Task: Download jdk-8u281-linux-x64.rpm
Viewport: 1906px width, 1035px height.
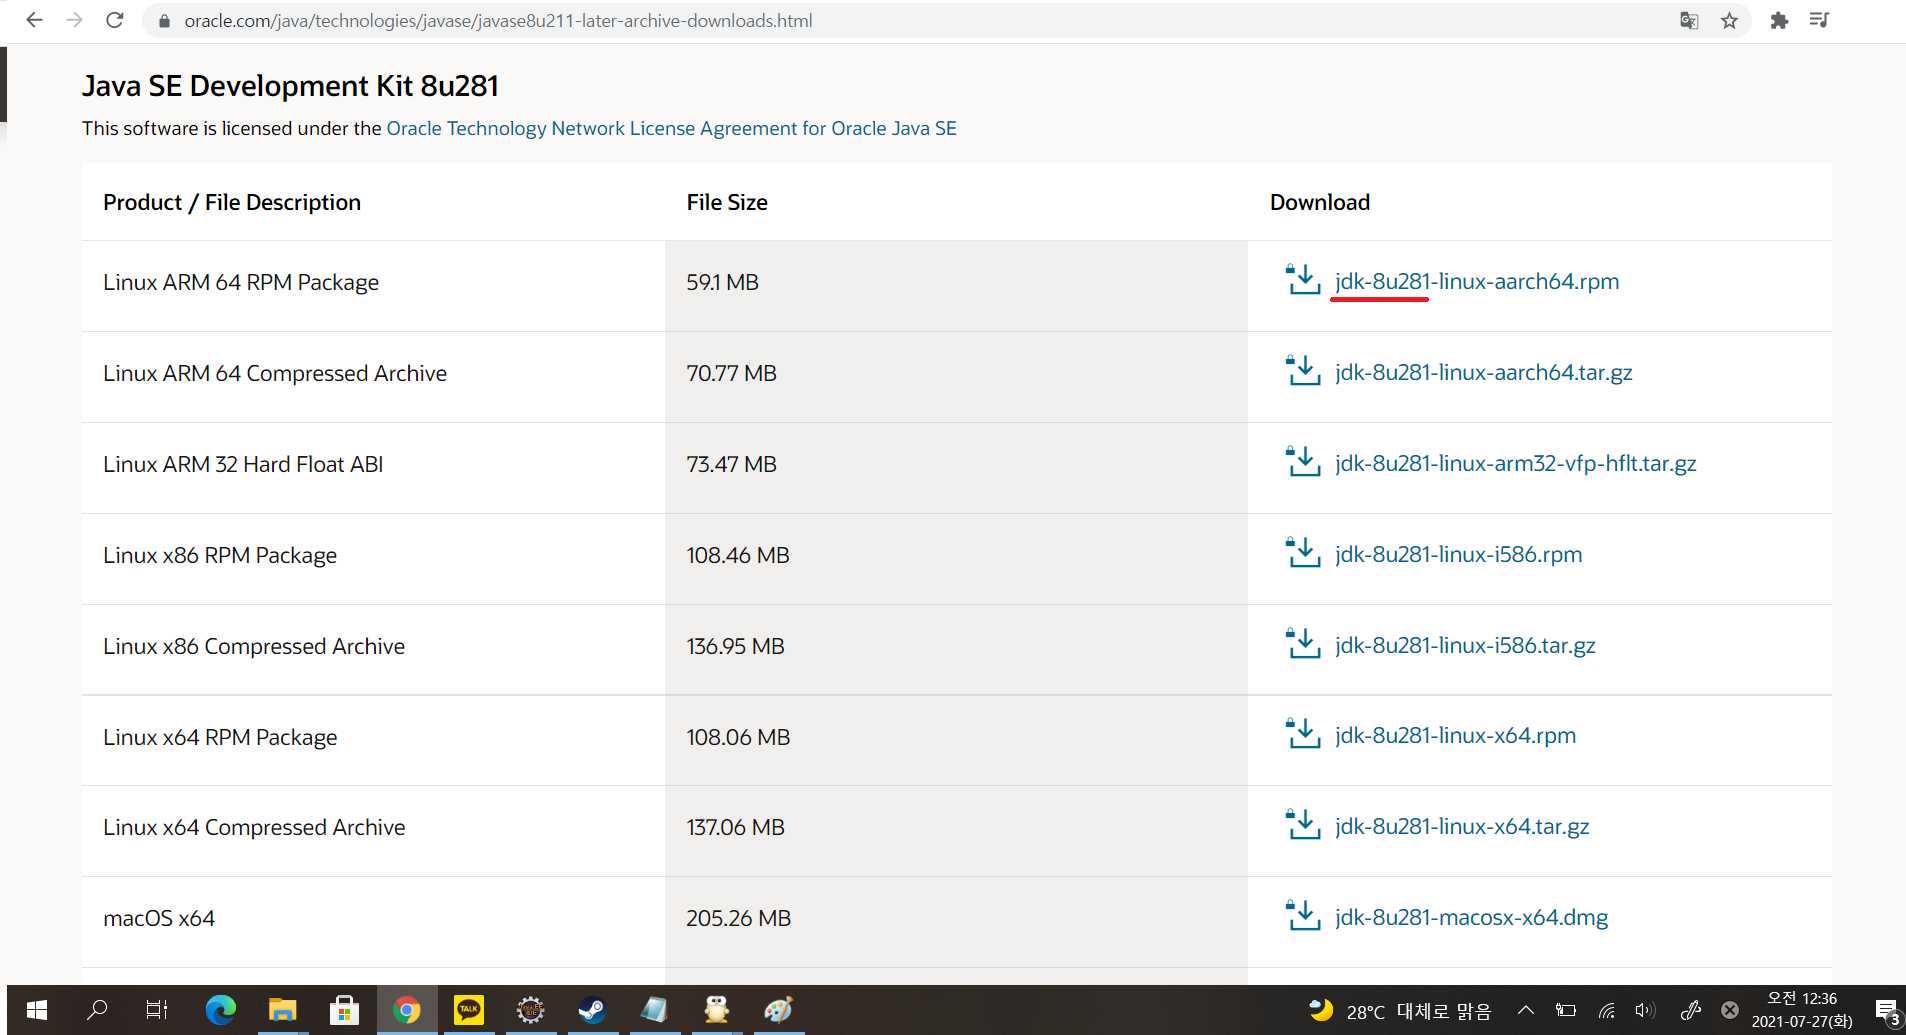Action: coord(1455,736)
